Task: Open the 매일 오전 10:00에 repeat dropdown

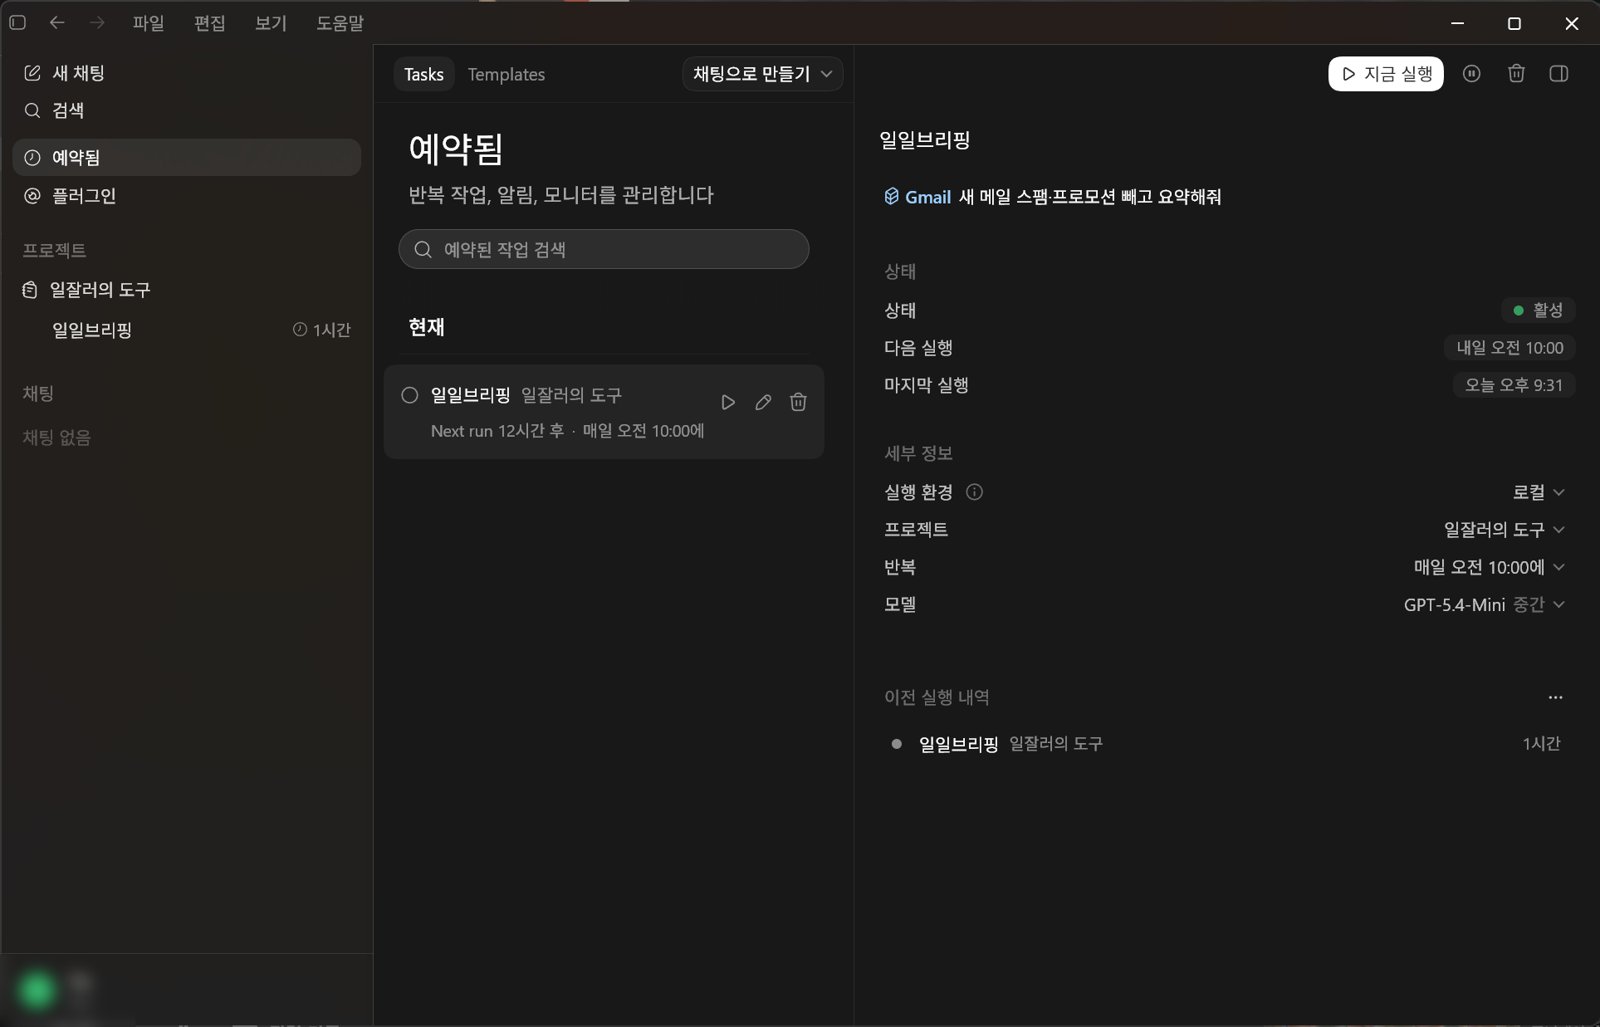Action: tap(1489, 567)
